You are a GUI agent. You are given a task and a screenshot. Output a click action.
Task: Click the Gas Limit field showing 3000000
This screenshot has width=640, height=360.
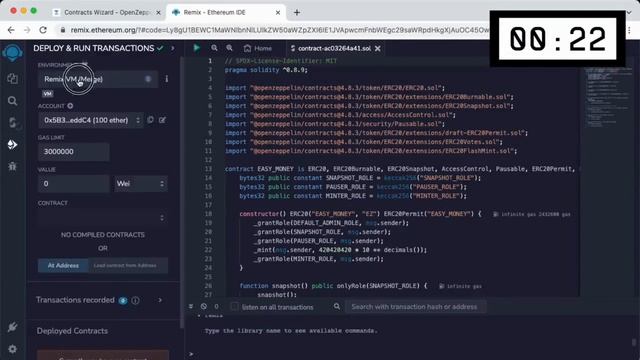point(73,151)
